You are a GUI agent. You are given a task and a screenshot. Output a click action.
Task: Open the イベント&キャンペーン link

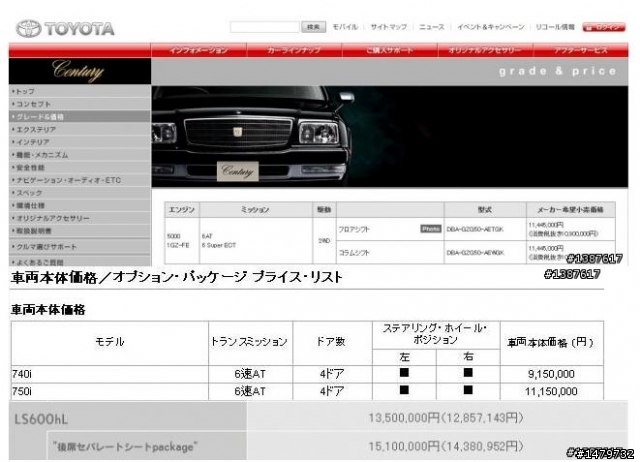tap(491, 27)
